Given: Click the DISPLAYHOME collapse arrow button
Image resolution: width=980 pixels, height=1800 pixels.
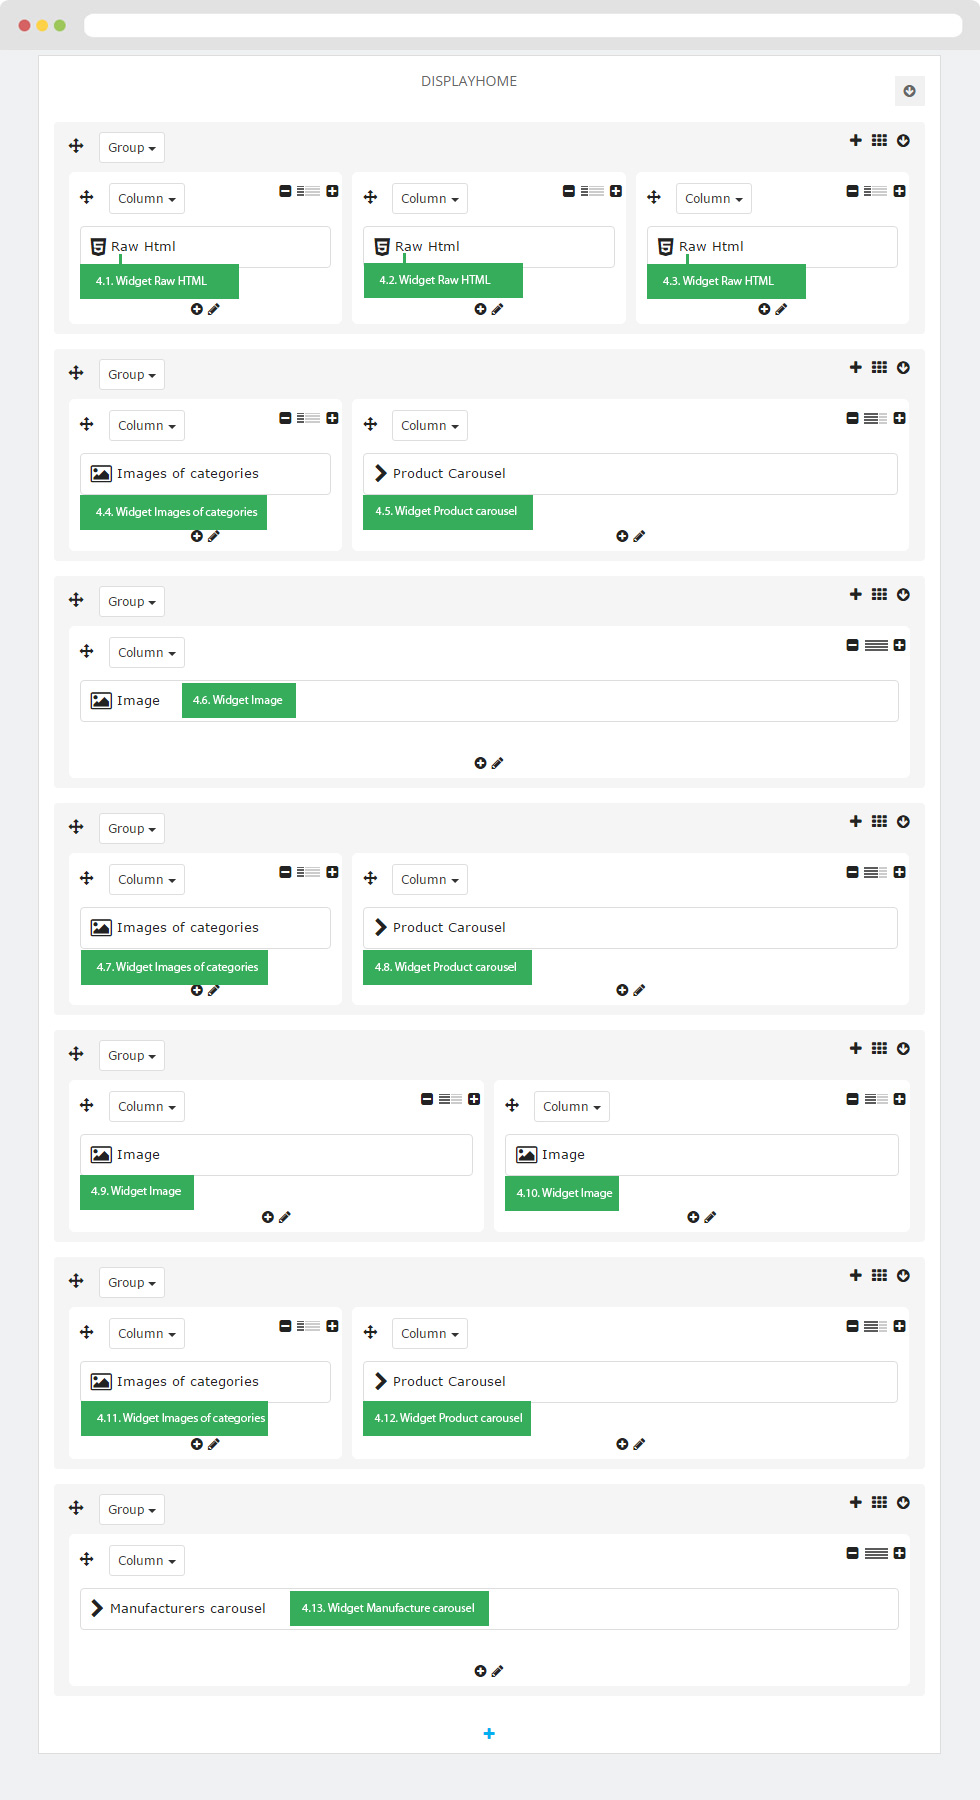Looking at the screenshot, I should coord(910,91).
